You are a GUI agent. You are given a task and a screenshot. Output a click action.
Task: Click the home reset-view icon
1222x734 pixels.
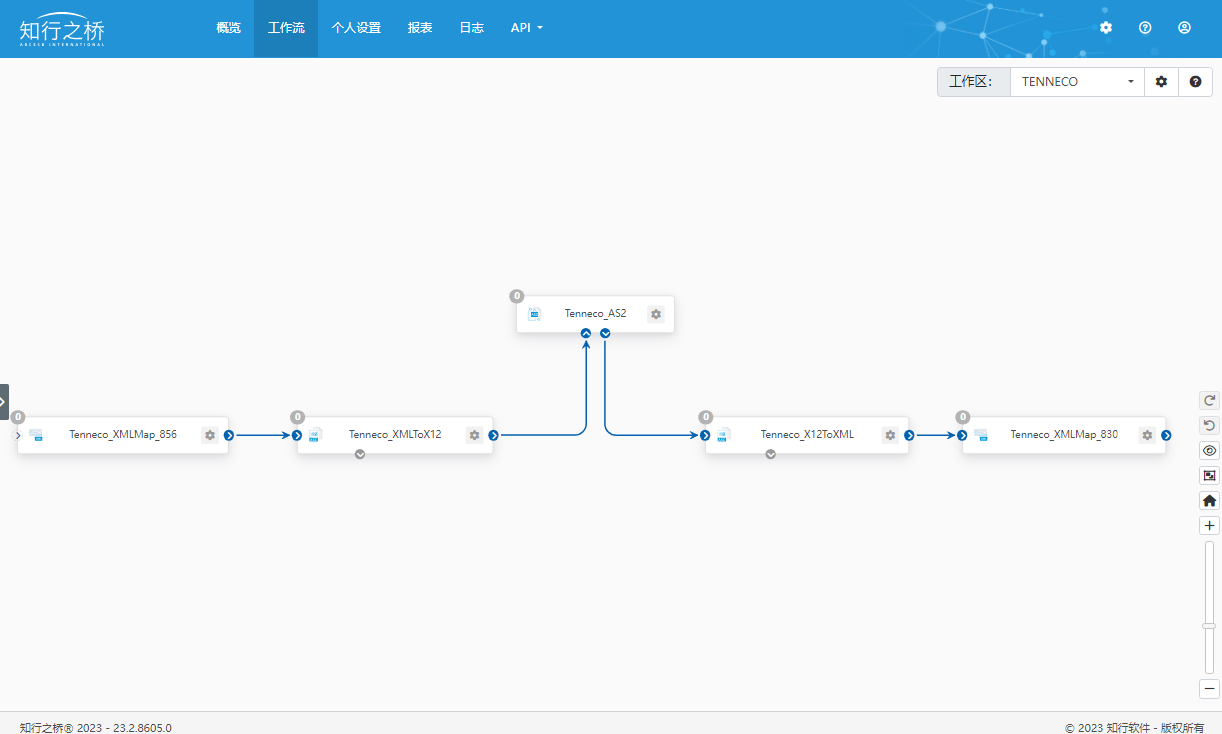(x=1209, y=501)
